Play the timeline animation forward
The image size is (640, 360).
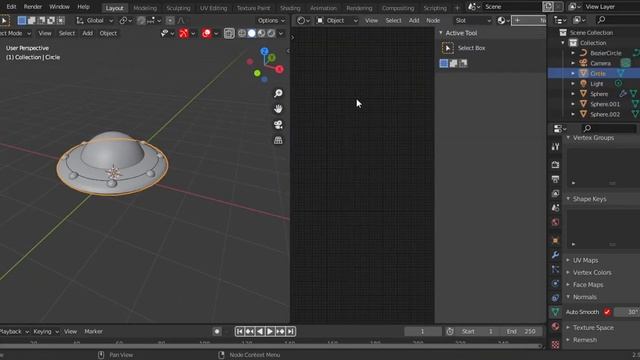pos(270,331)
